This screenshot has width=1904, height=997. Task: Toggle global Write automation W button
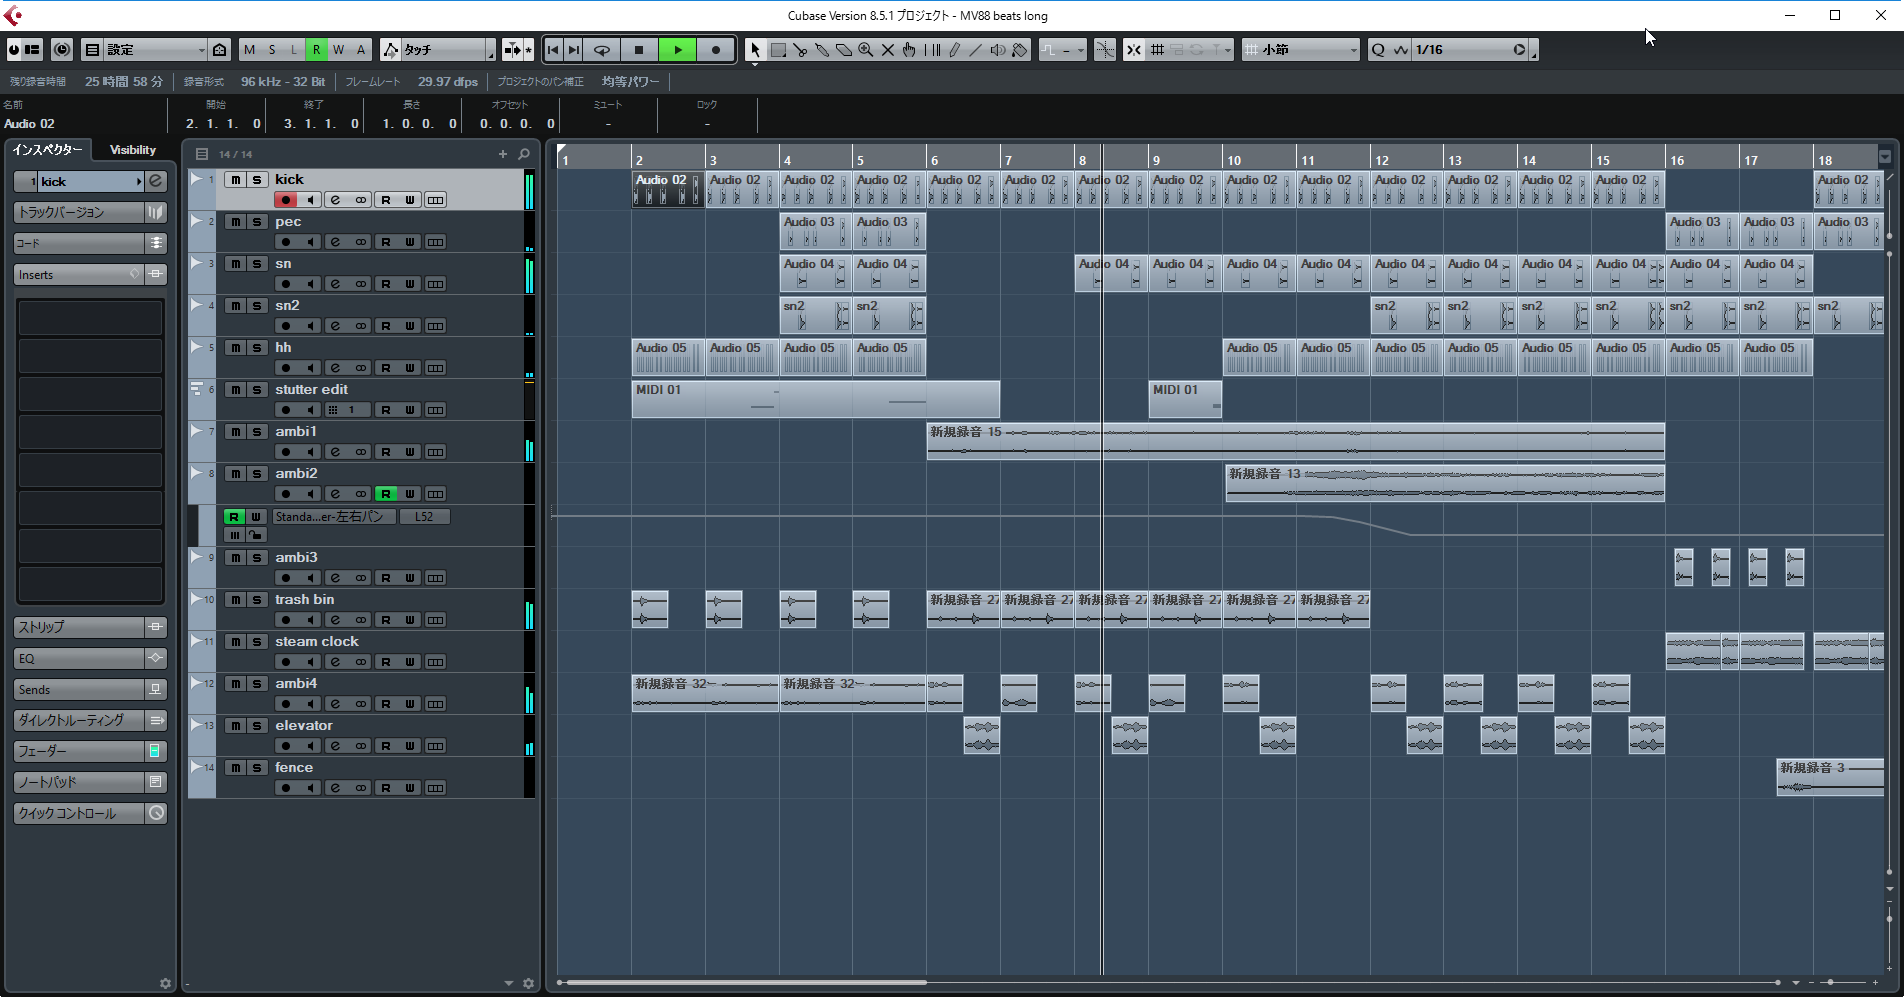(338, 50)
